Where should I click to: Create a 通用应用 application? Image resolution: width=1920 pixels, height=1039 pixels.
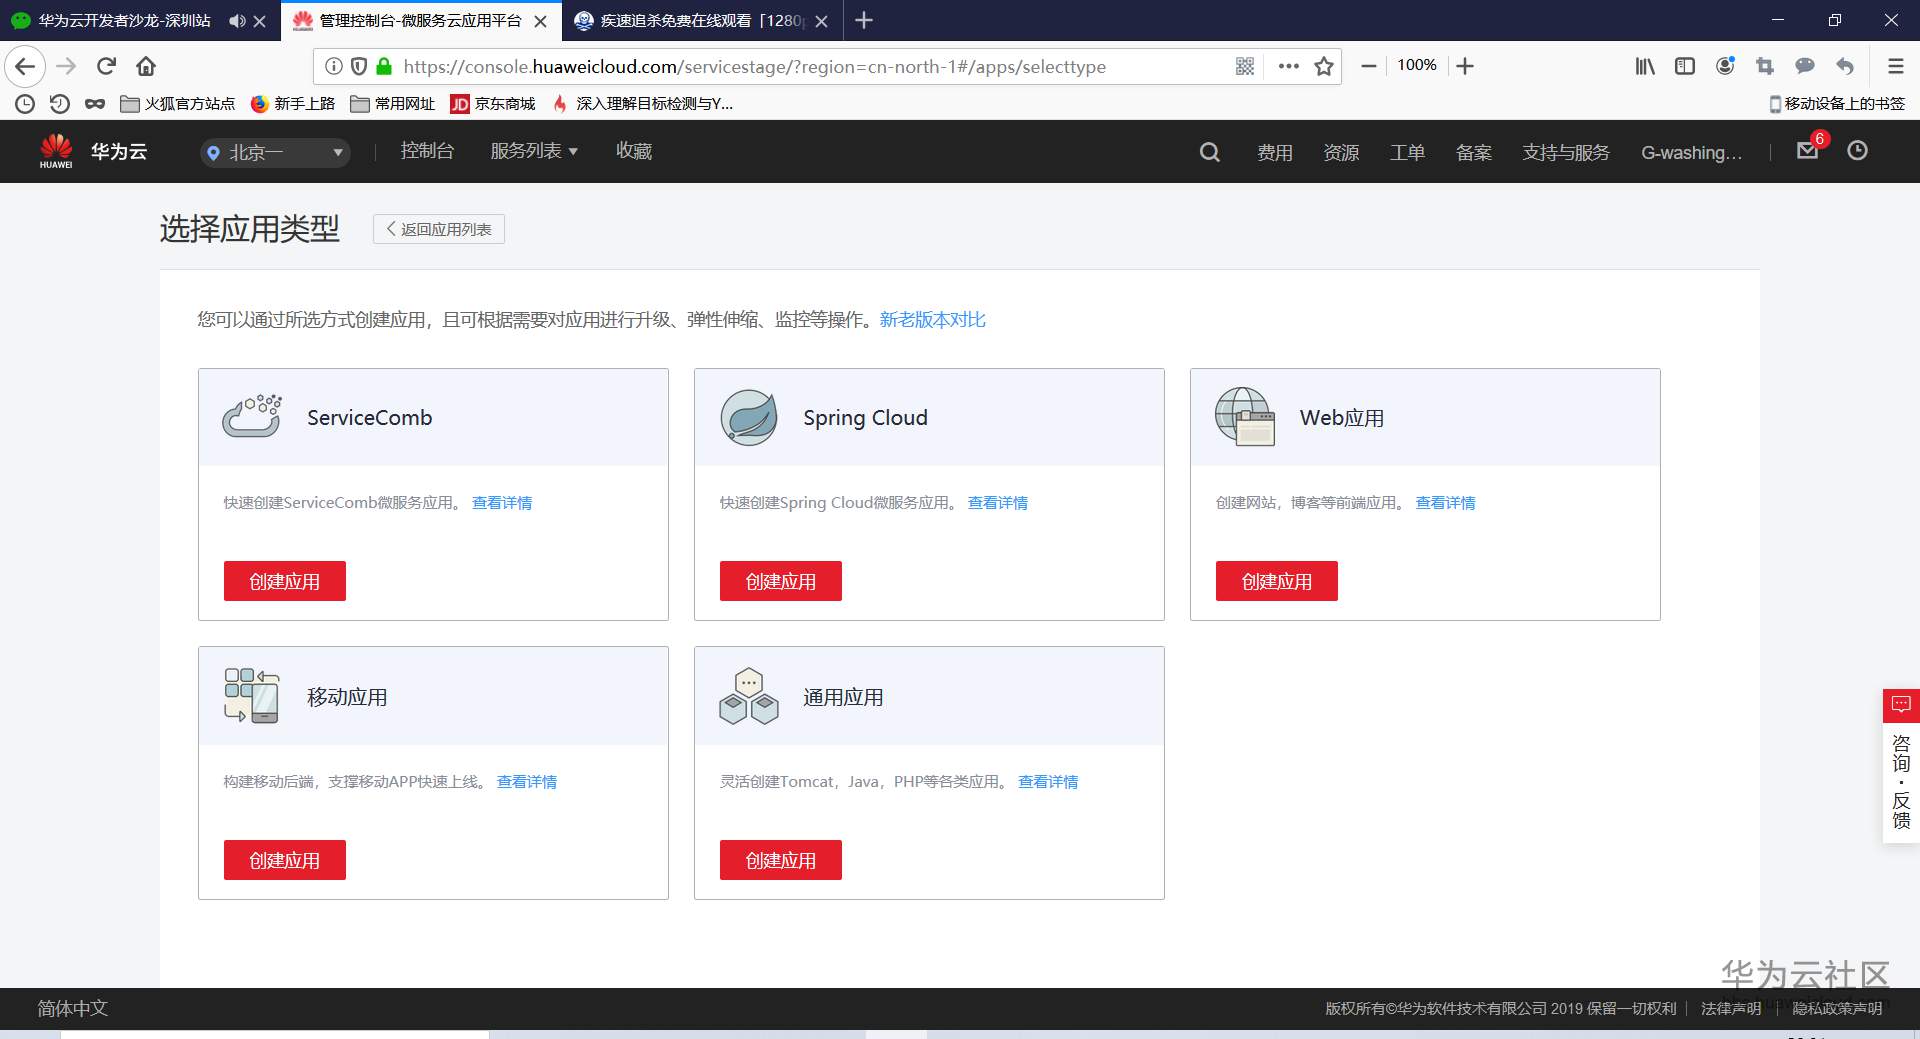point(781,860)
